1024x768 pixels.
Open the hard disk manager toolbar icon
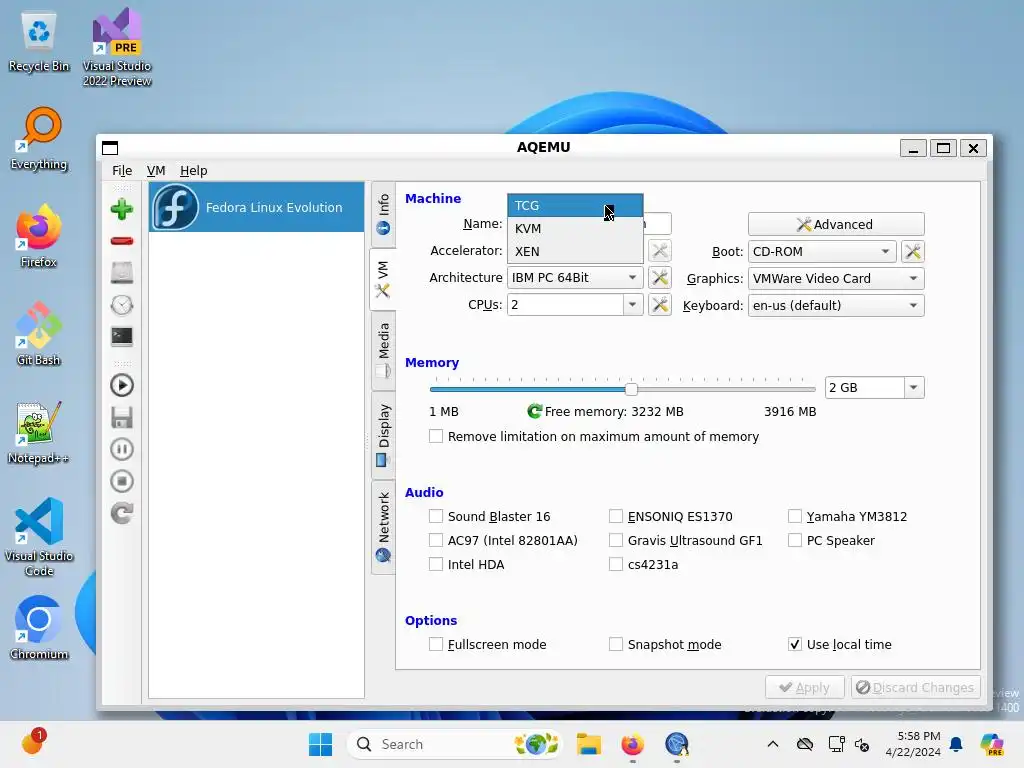coord(121,272)
